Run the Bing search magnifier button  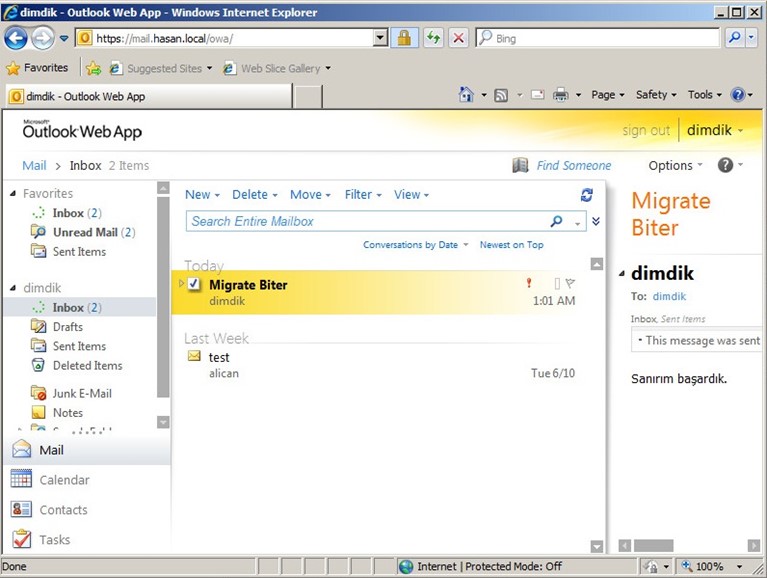[x=734, y=38]
